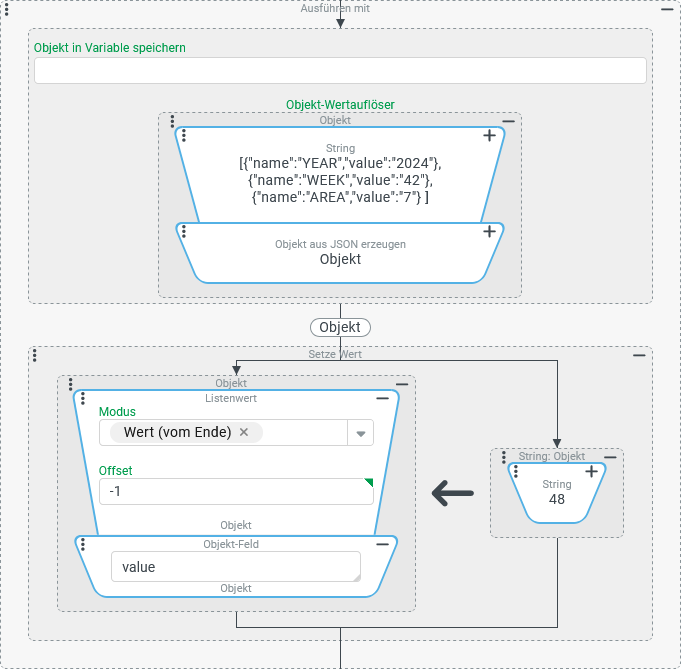Collapse the Objekt-Wertauflöser Objekt container
This screenshot has height=669, width=681.
[508, 121]
